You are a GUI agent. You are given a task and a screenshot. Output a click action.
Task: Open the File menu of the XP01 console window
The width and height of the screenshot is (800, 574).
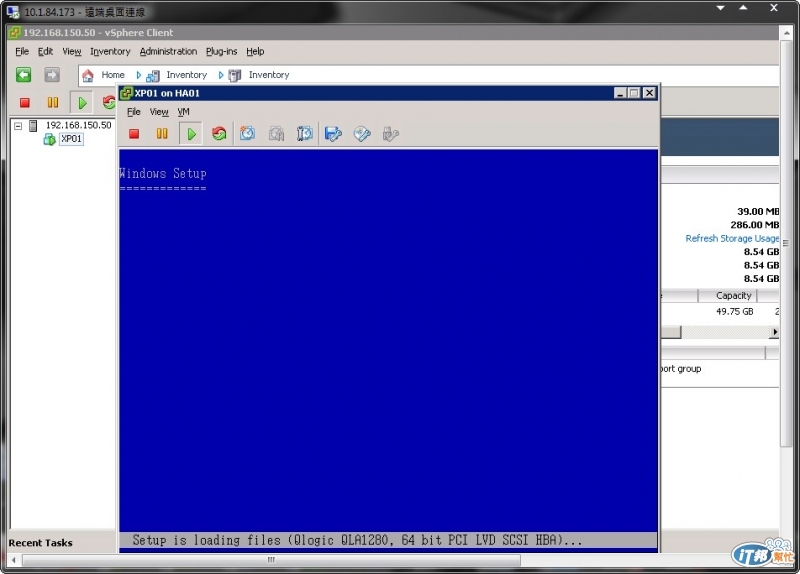tap(134, 112)
